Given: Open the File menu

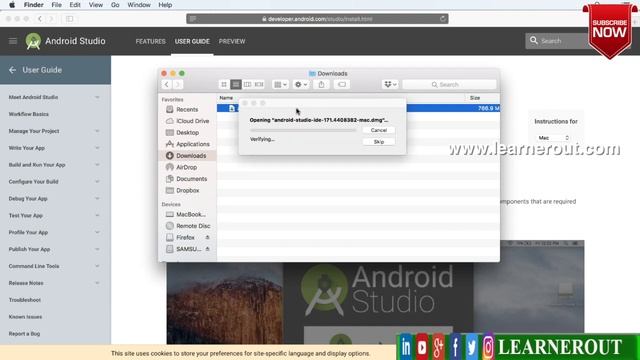Looking at the screenshot, I should (56, 5).
